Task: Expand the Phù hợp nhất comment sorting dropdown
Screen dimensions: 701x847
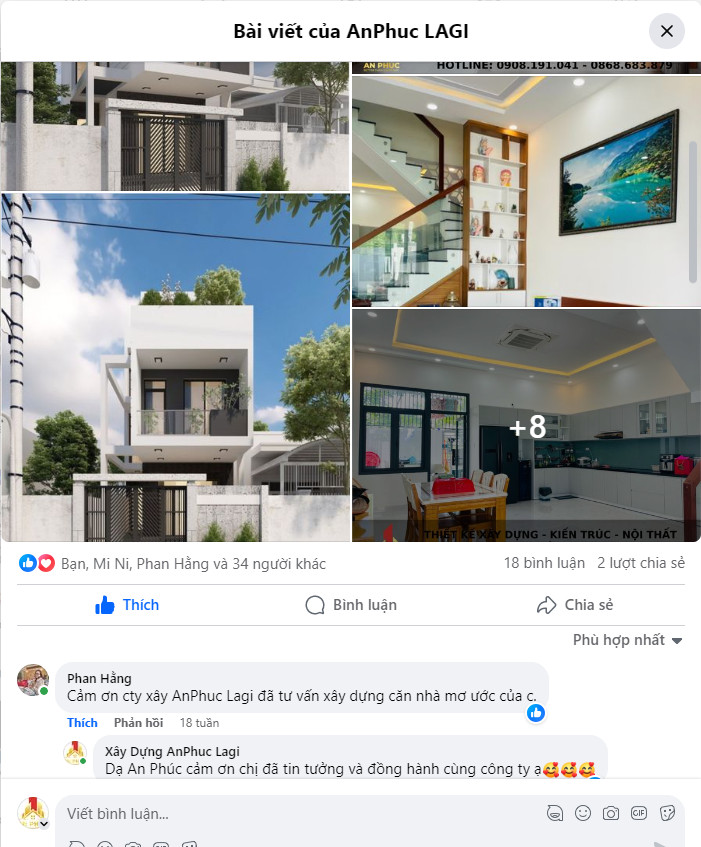Action: coord(628,640)
